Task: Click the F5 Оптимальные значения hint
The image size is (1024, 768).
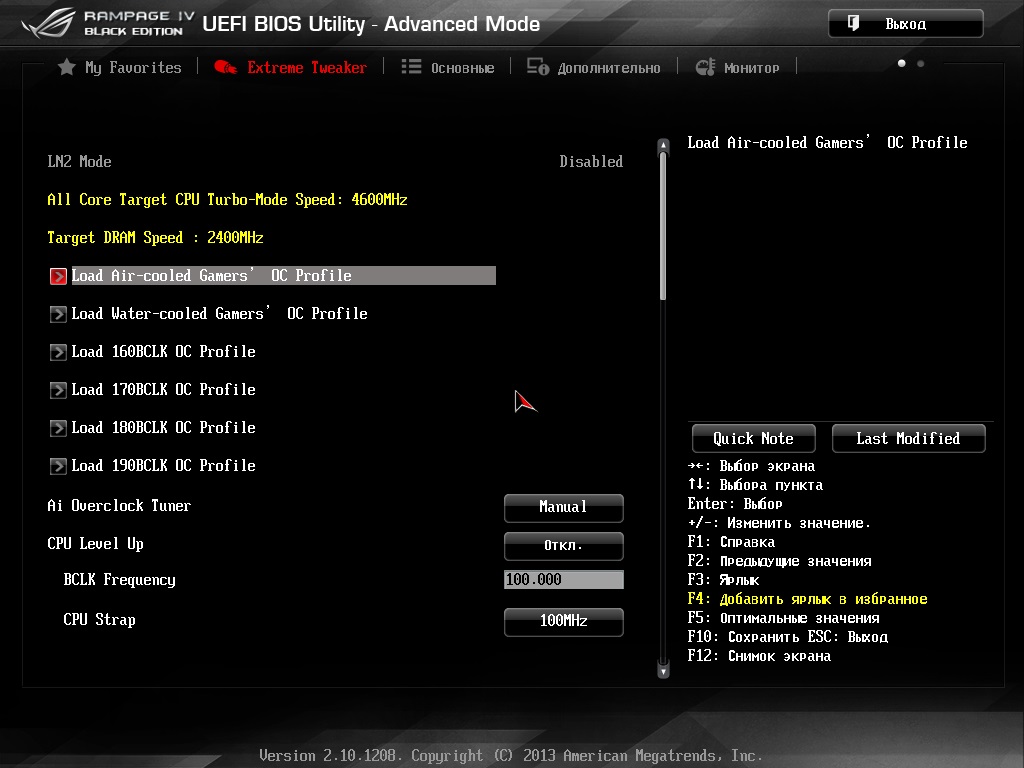Action: coord(784,618)
